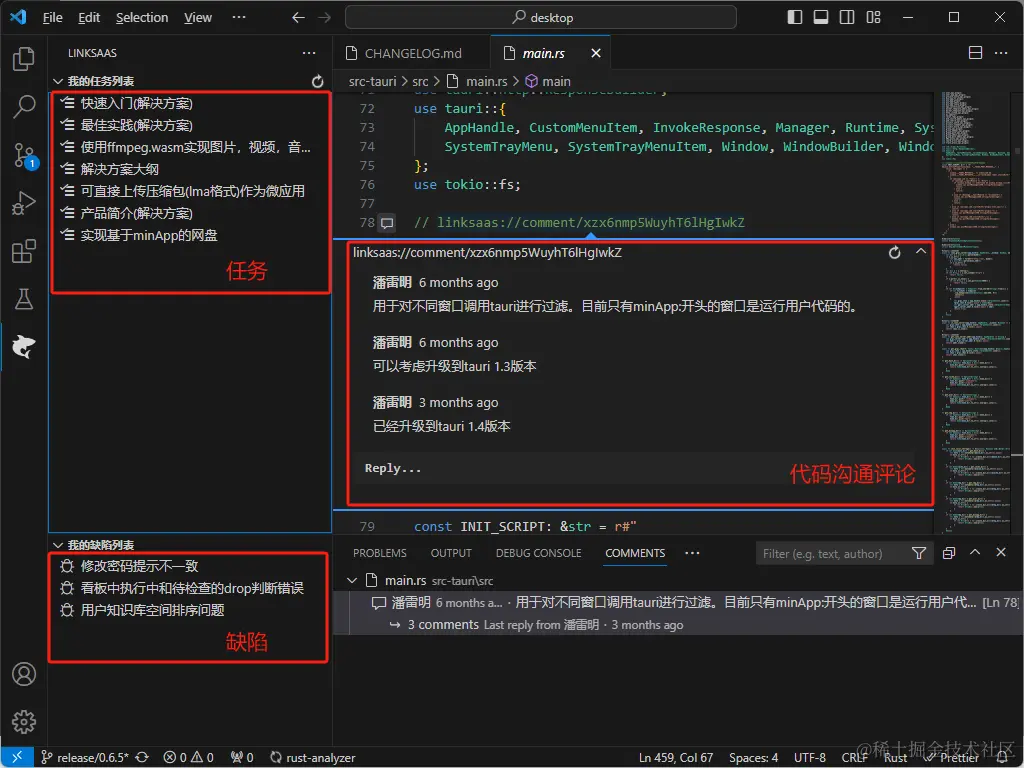Open Run and Debug view
Image resolution: width=1024 pixels, height=768 pixels.
24,203
